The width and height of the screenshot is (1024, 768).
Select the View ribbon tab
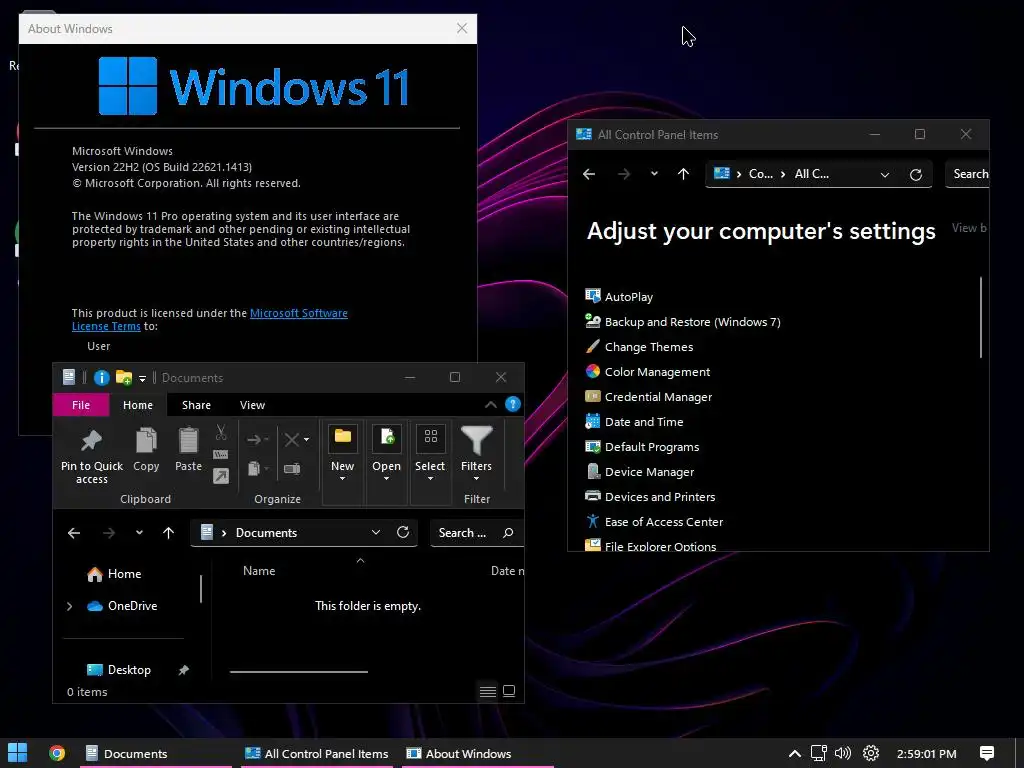(x=252, y=405)
